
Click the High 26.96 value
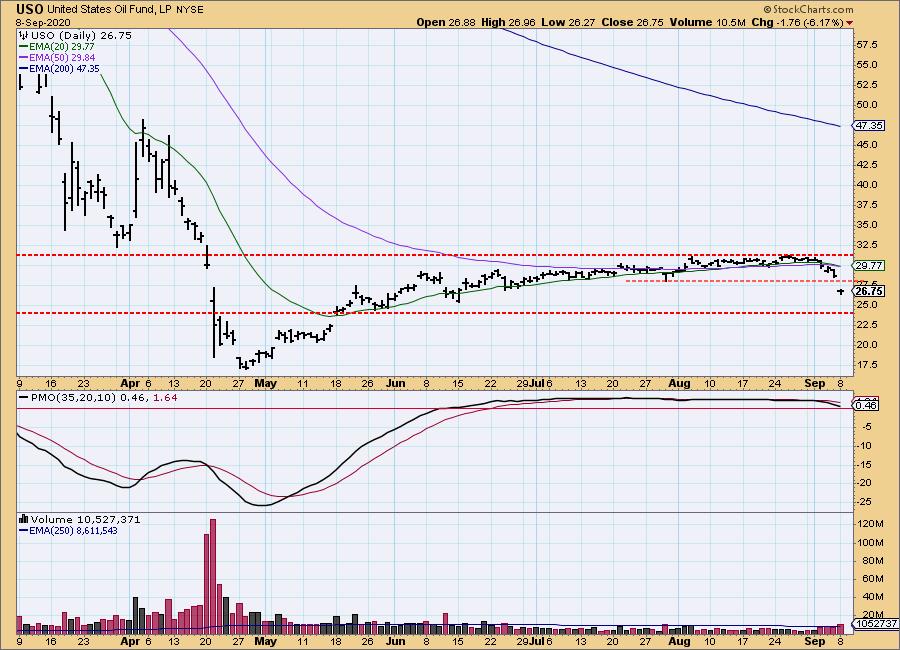(508, 22)
